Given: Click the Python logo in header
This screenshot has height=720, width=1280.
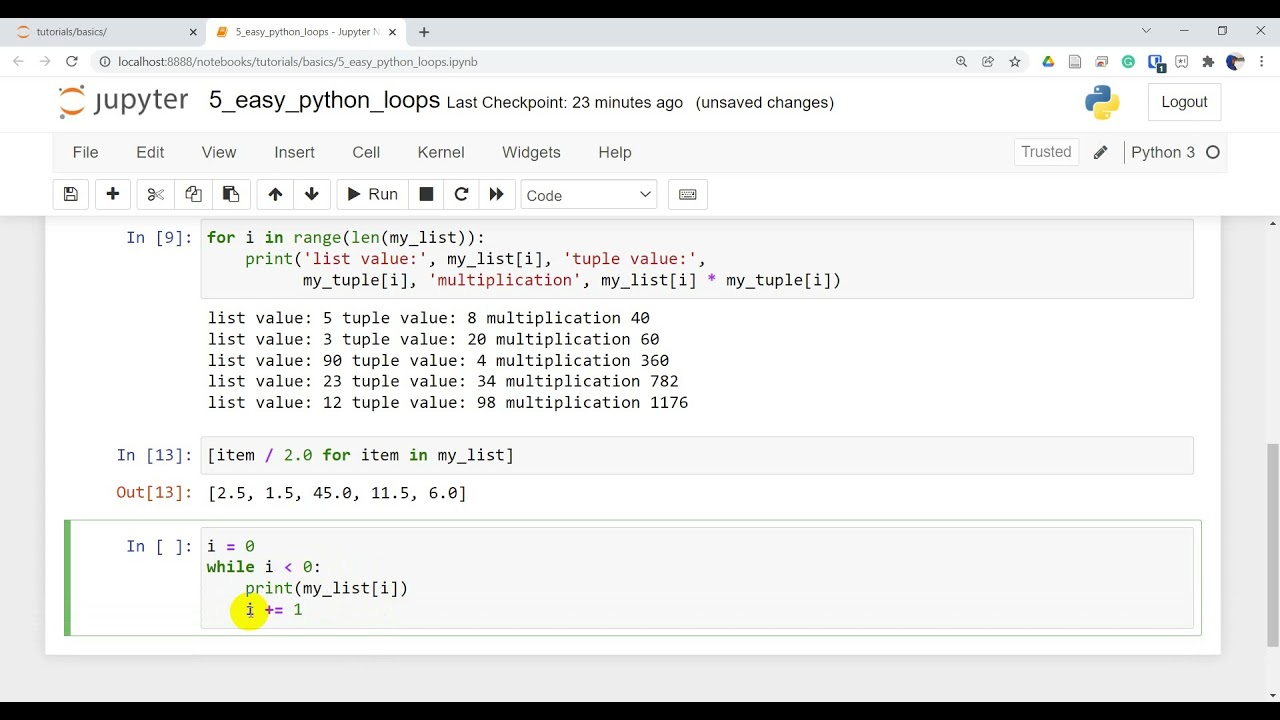Looking at the screenshot, I should point(1102,102).
